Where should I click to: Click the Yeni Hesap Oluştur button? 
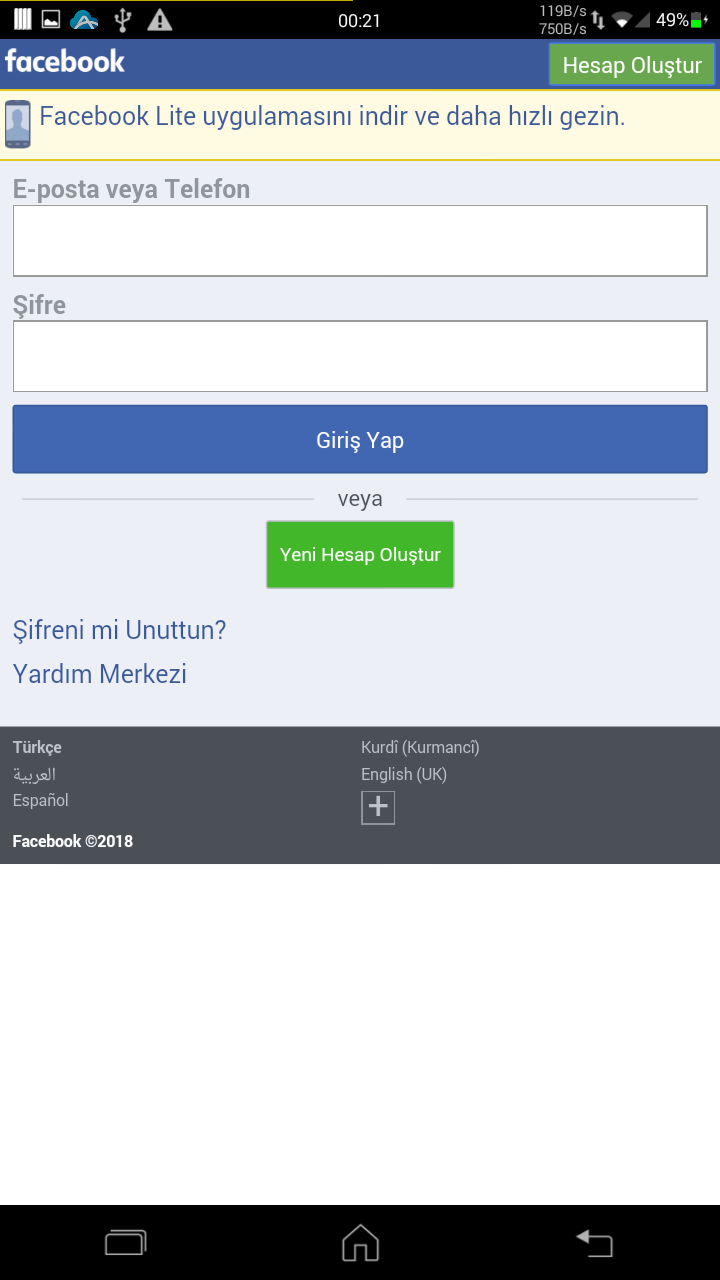pyautogui.click(x=360, y=555)
